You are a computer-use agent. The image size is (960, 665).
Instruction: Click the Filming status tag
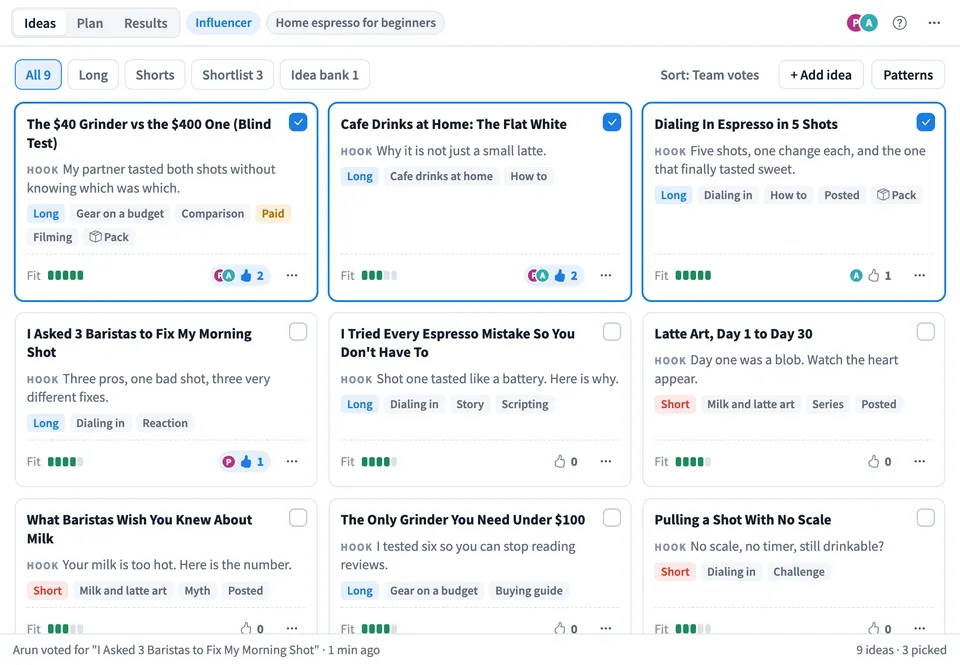(53, 237)
